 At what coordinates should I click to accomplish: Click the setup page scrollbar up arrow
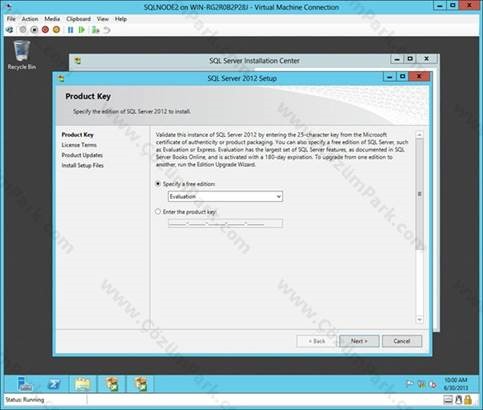pos(420,135)
